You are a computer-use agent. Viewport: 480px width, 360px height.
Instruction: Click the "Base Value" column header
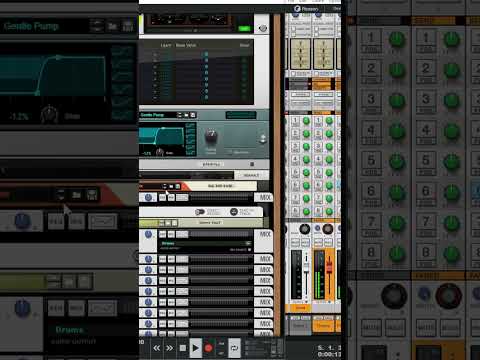(186, 45)
